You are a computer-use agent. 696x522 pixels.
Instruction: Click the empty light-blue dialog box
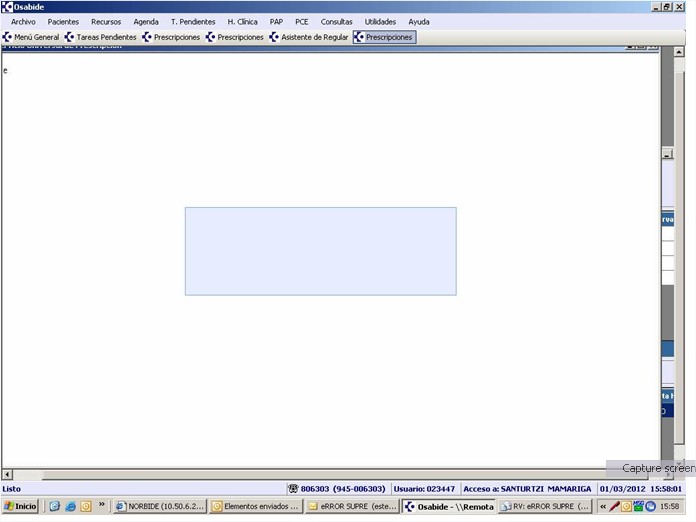click(x=320, y=251)
